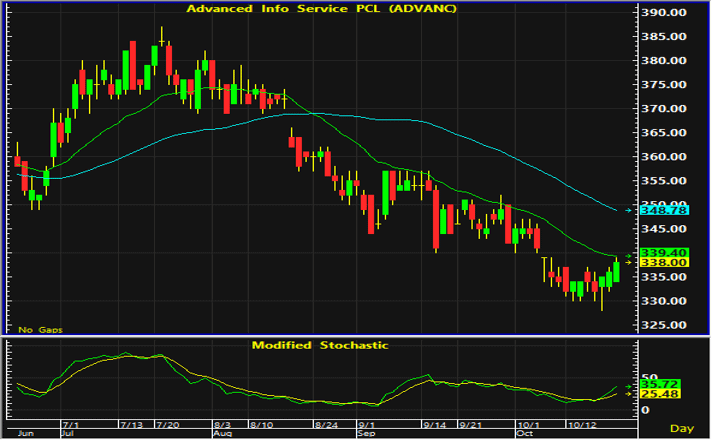712x440 pixels.
Task: Click the Sep month label
Action: click(366, 434)
